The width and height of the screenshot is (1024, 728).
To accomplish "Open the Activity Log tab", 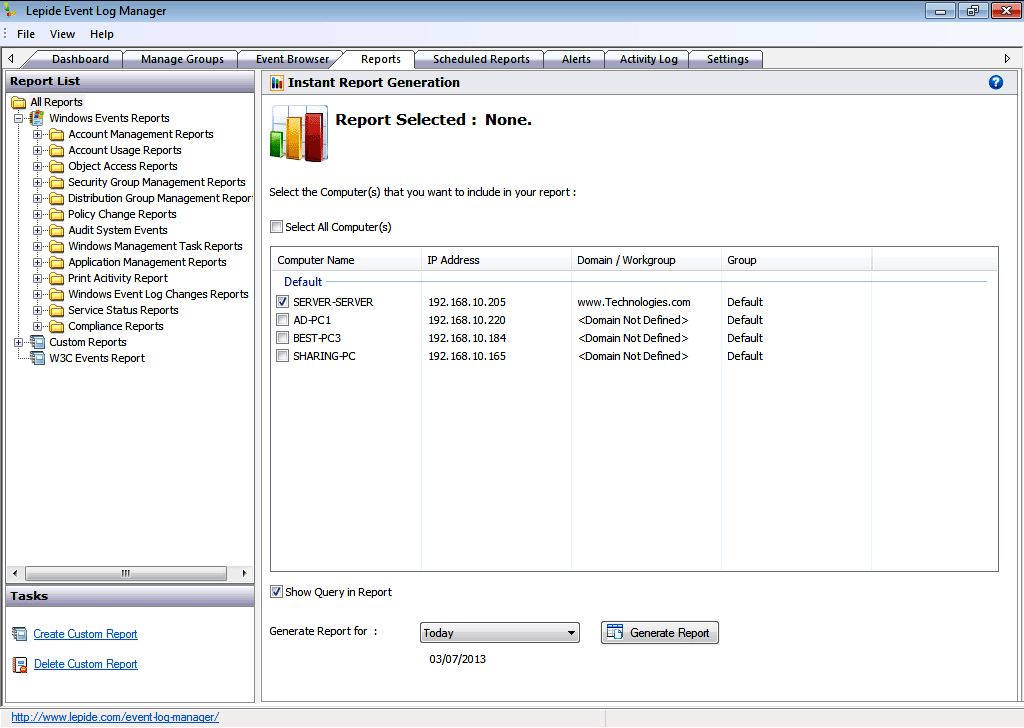I will (648, 59).
